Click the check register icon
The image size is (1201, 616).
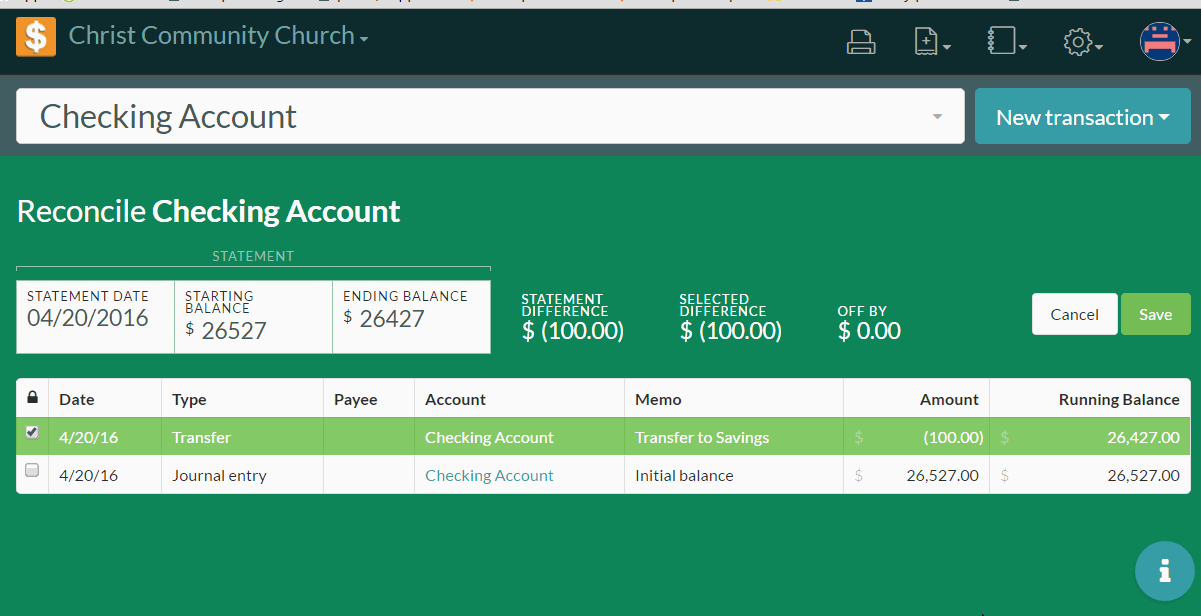point(1003,42)
